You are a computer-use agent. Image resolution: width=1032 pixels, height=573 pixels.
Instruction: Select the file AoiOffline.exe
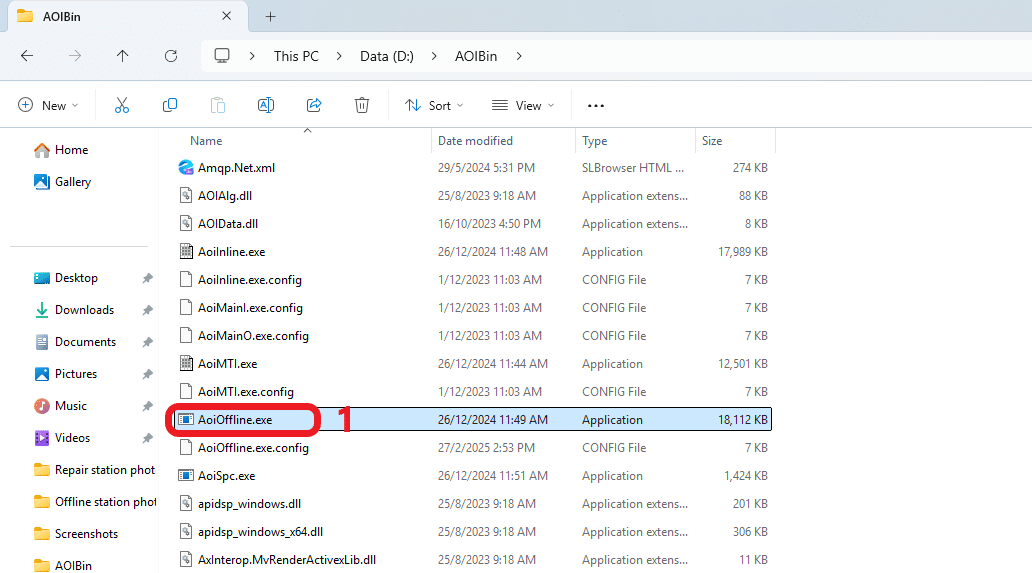235,420
